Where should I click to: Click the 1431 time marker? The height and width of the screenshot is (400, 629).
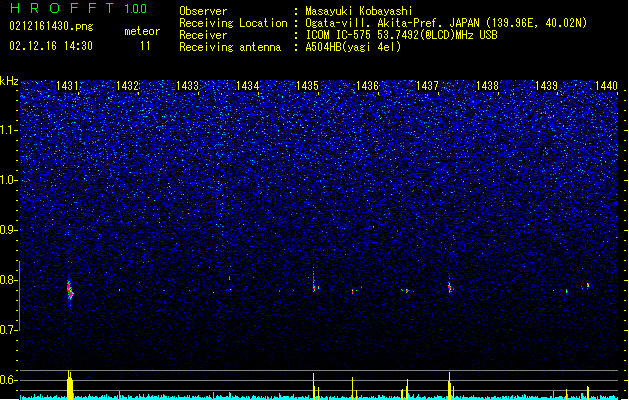(67, 86)
